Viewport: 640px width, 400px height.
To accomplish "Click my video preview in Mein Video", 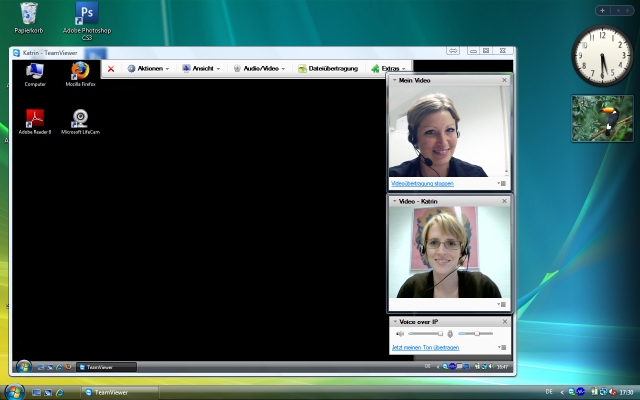I will click(x=449, y=131).
